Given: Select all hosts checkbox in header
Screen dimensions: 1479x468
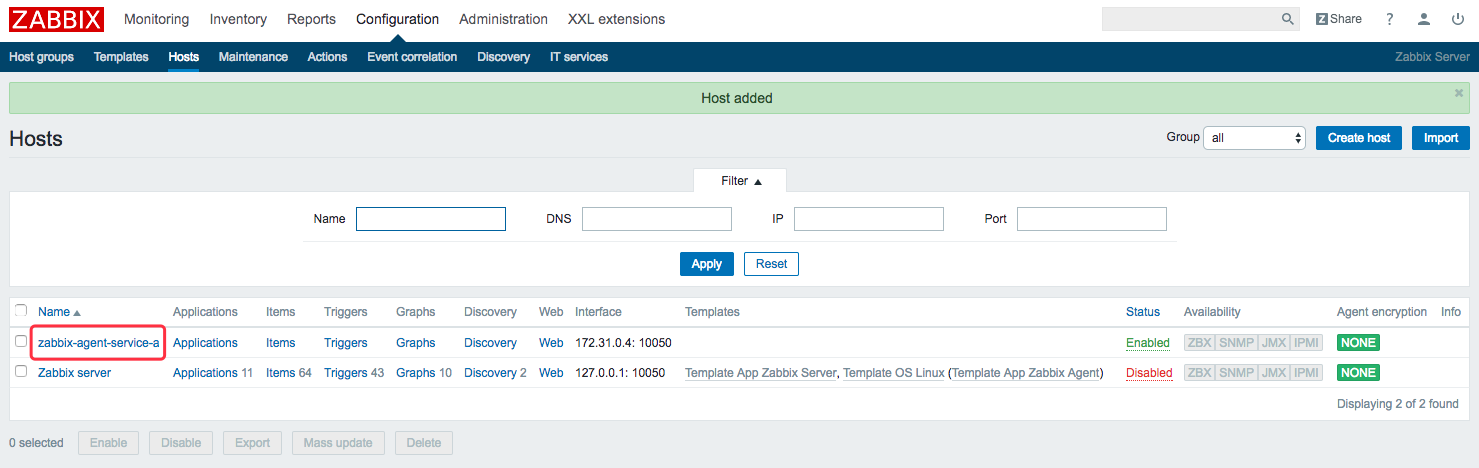Looking at the screenshot, I should 21,311.
